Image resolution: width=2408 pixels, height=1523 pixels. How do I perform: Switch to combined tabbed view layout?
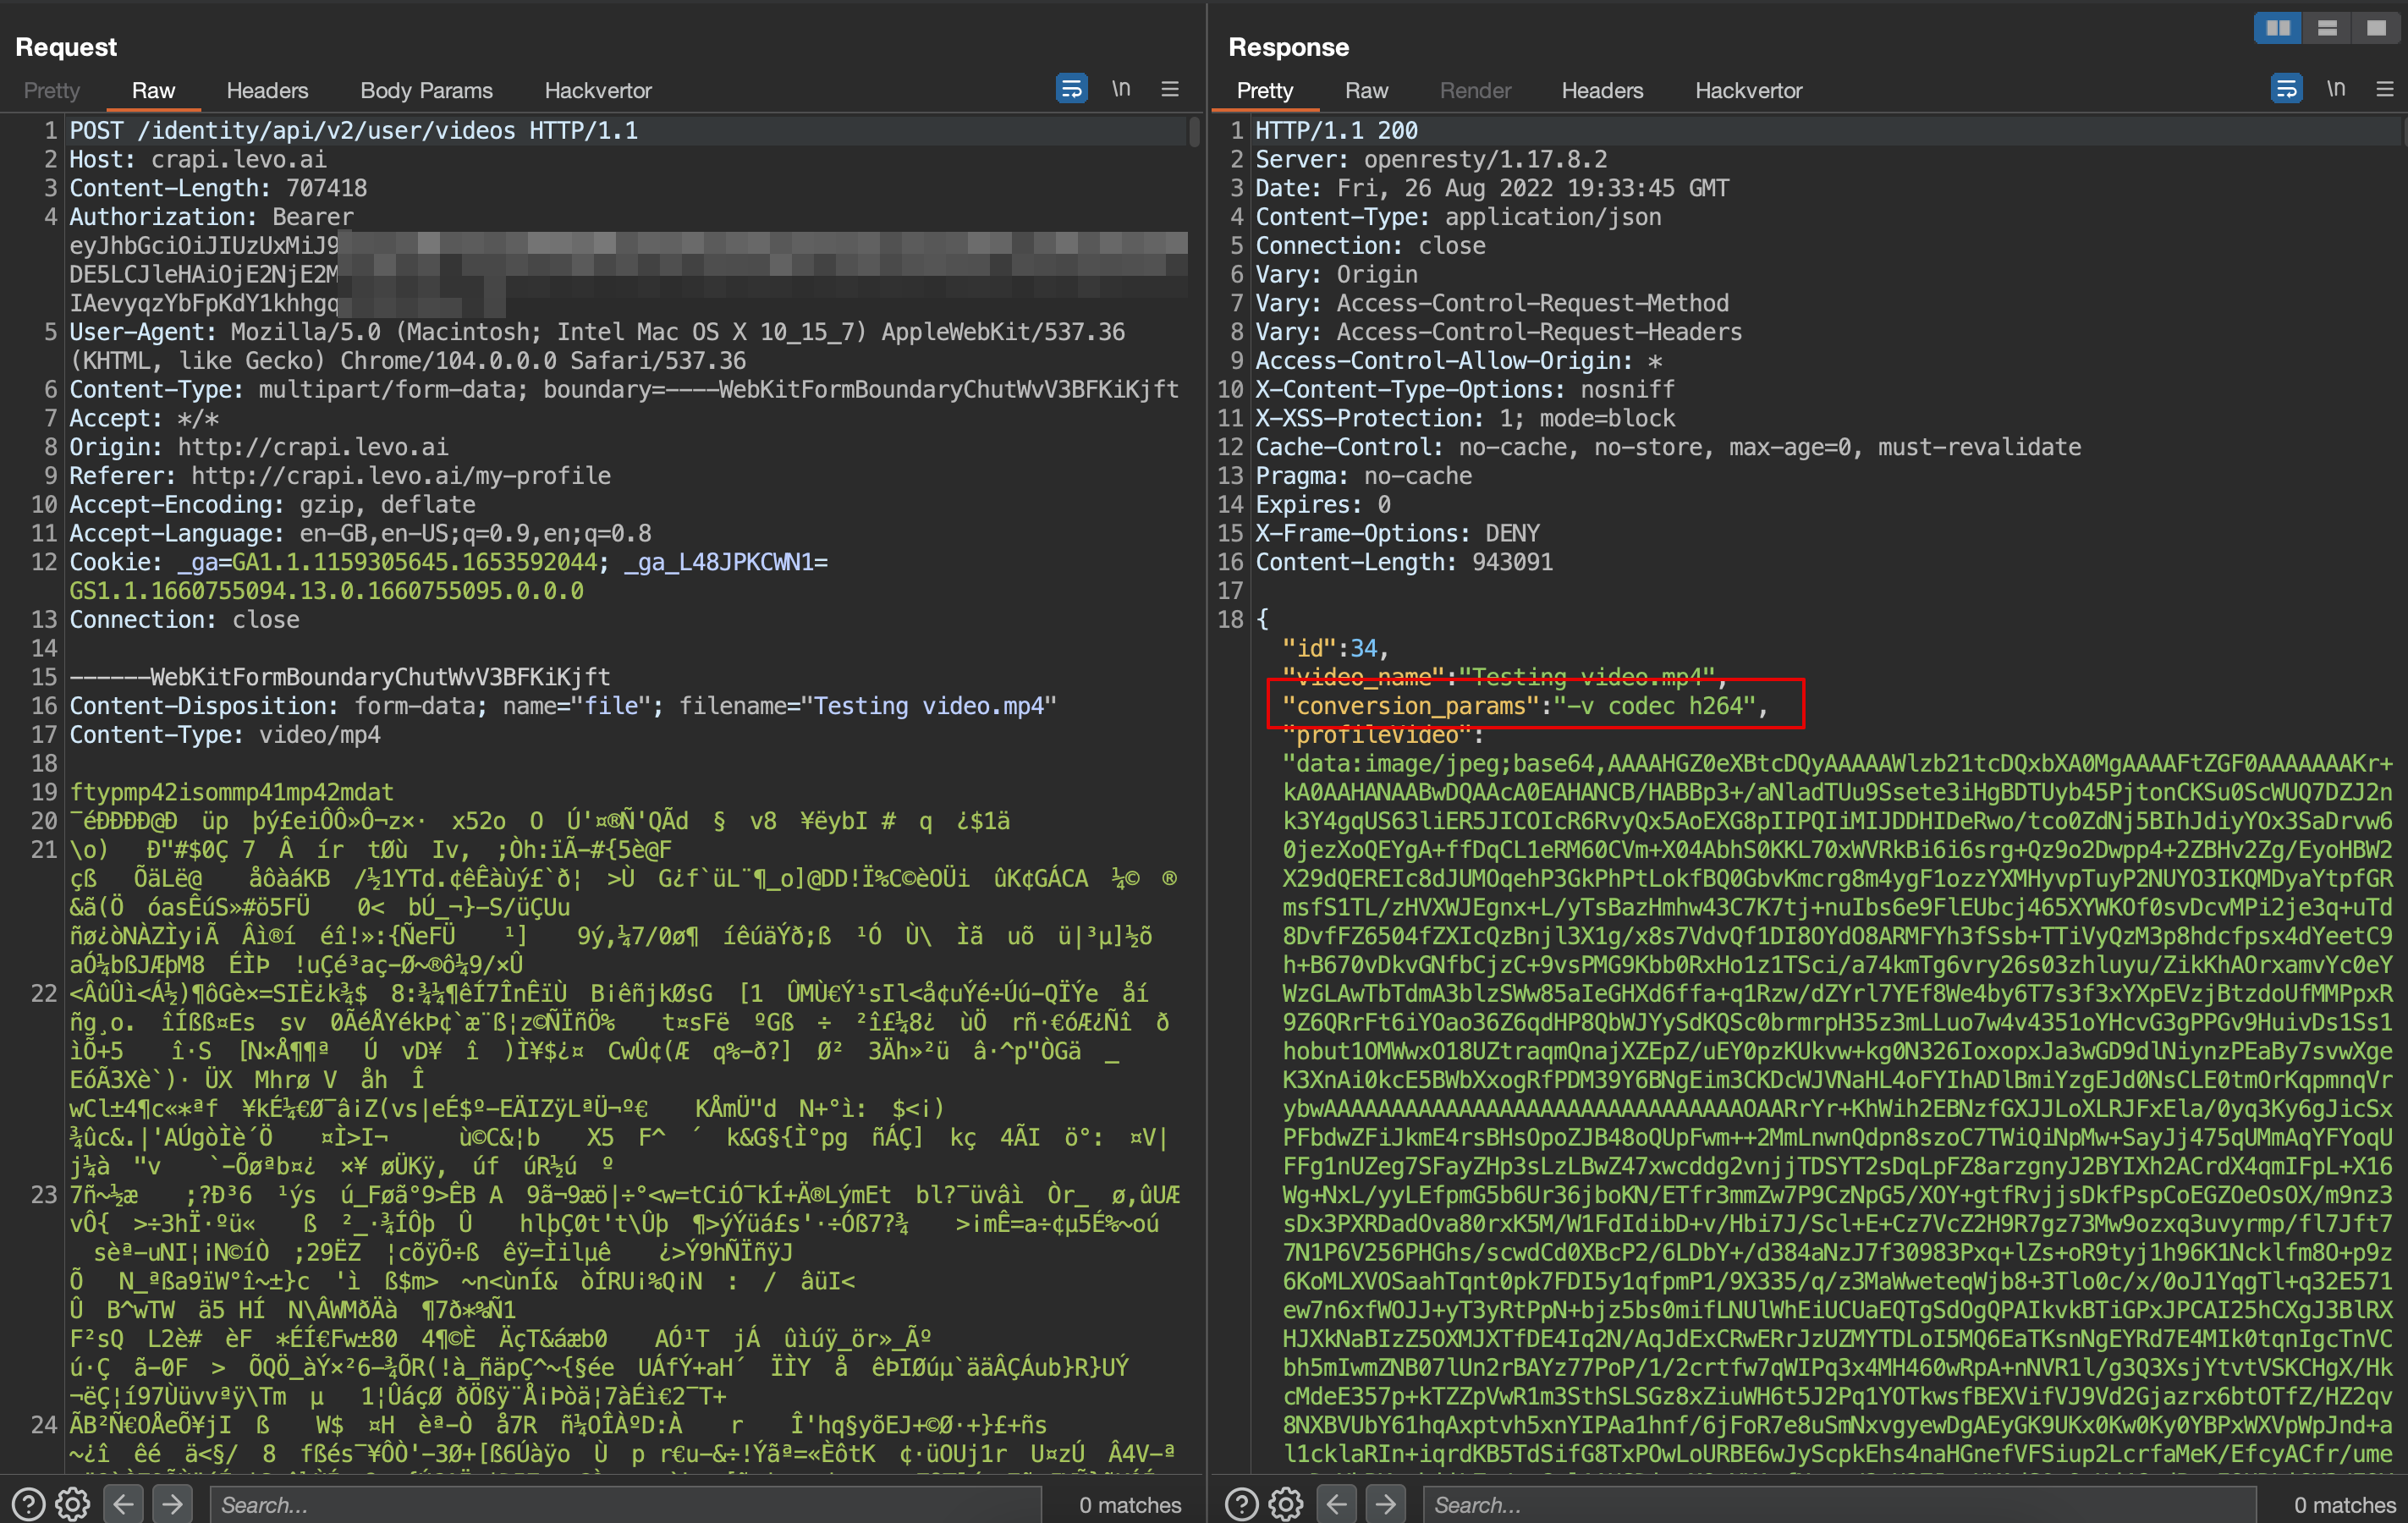pyautogui.click(x=2376, y=28)
